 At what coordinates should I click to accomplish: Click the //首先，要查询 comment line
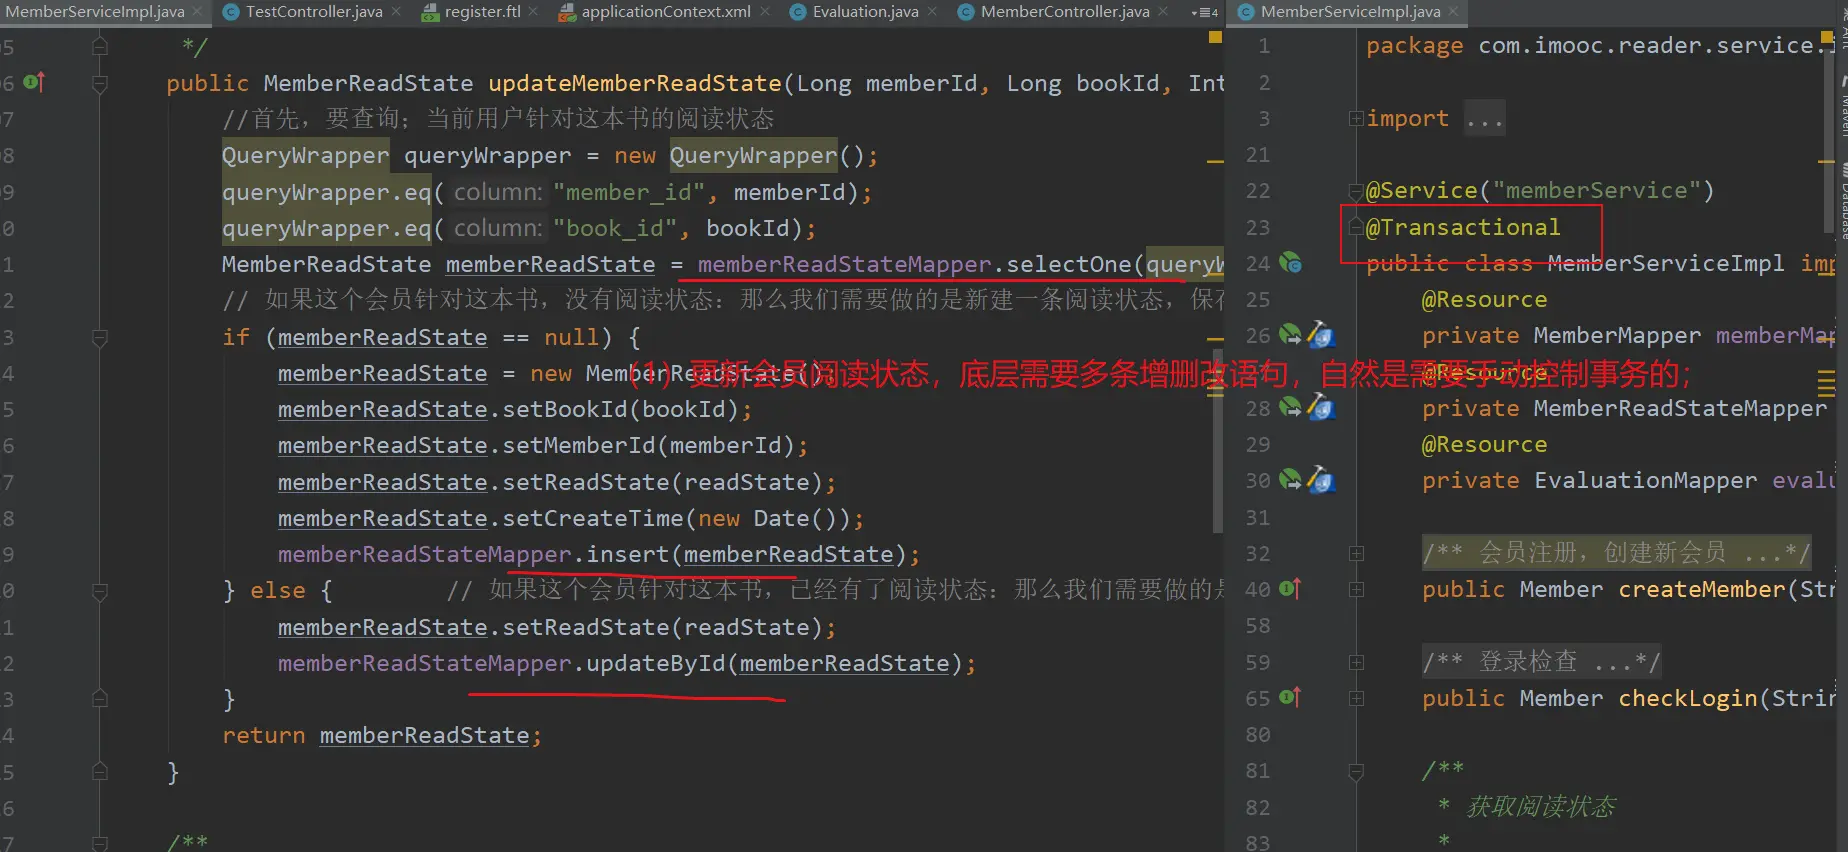[x=498, y=119]
